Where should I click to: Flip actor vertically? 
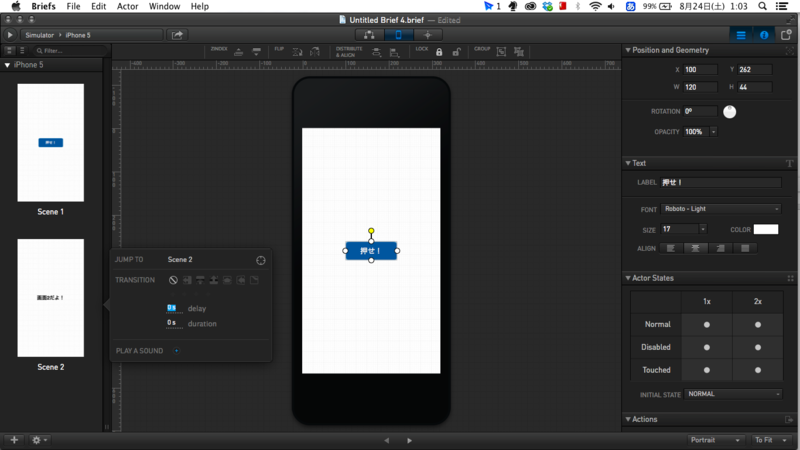pos(297,52)
